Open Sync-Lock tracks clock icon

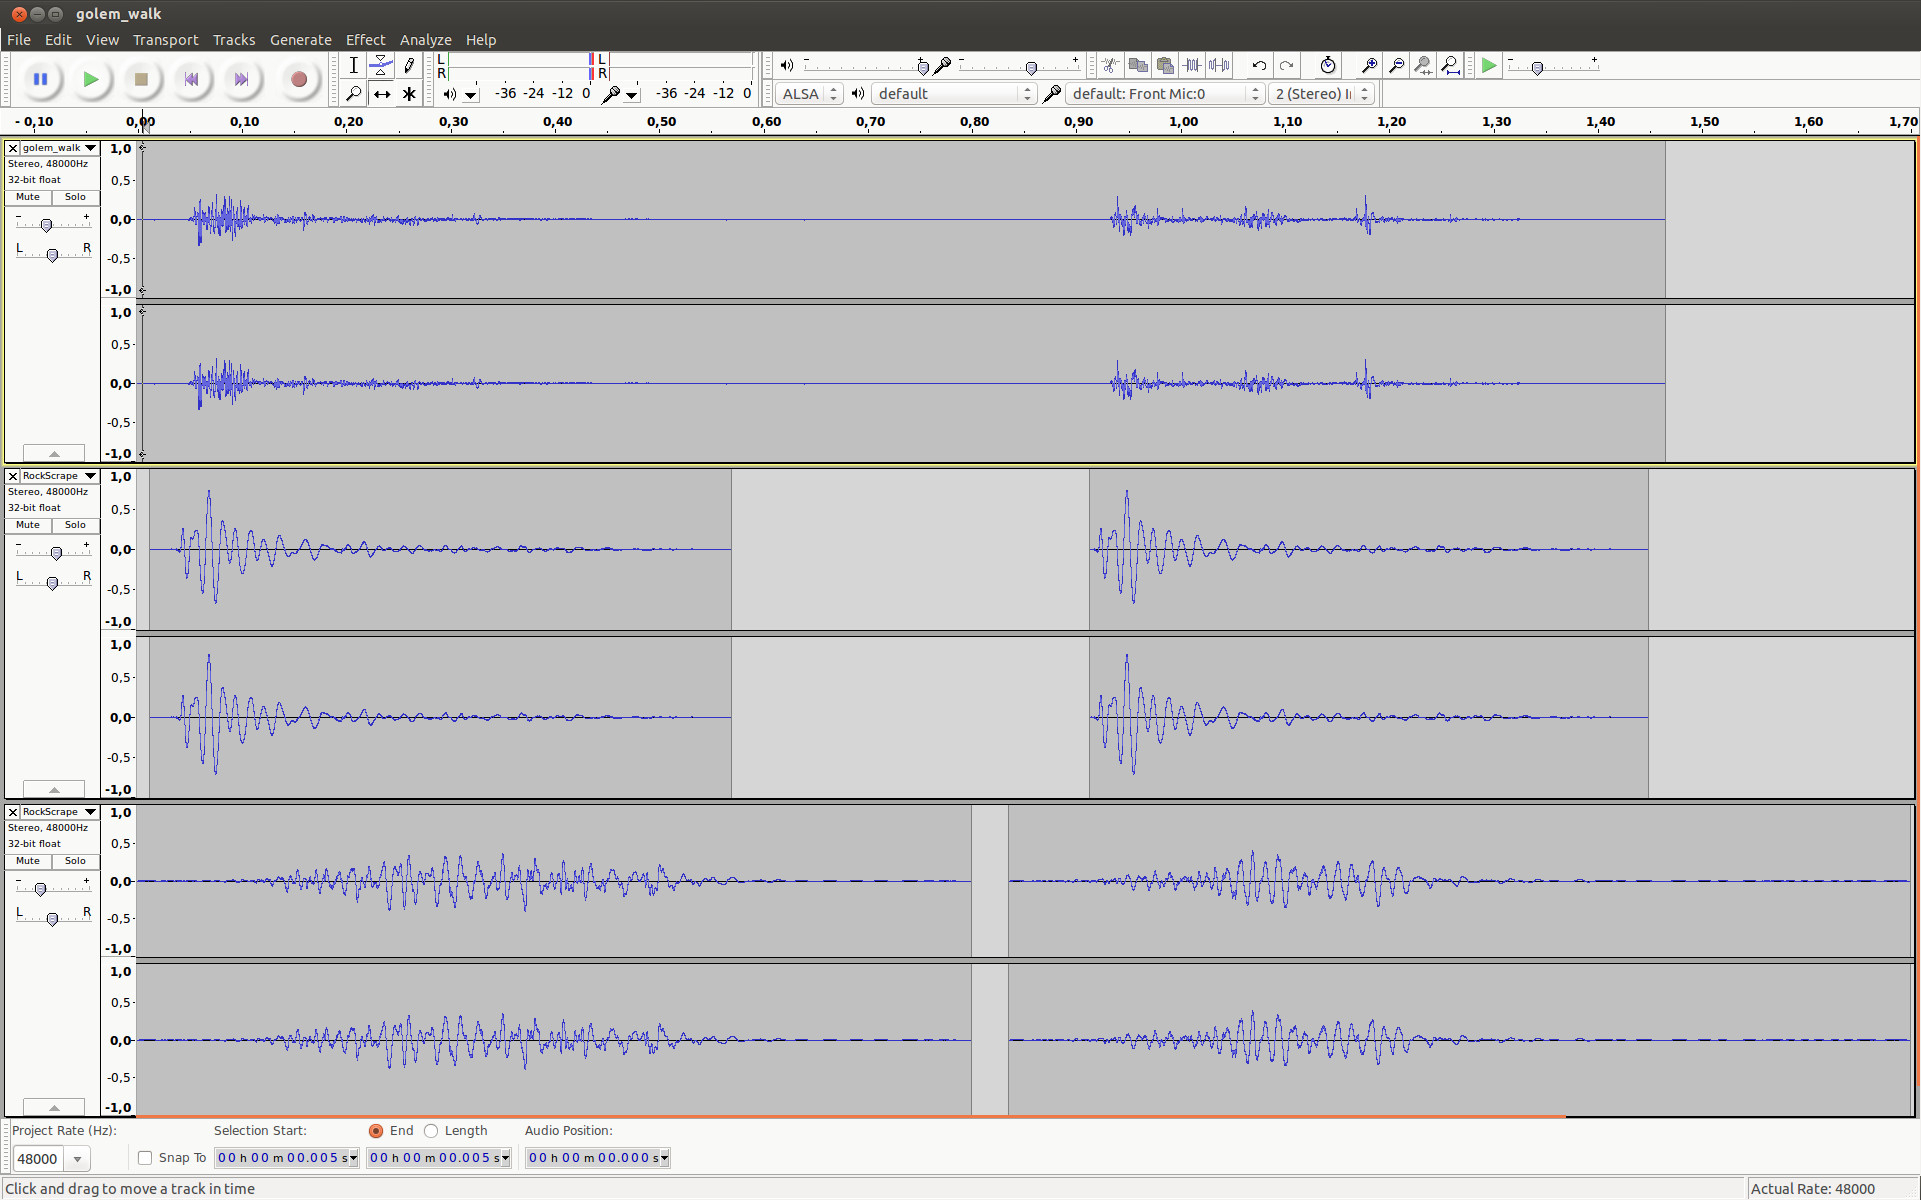(x=1328, y=66)
